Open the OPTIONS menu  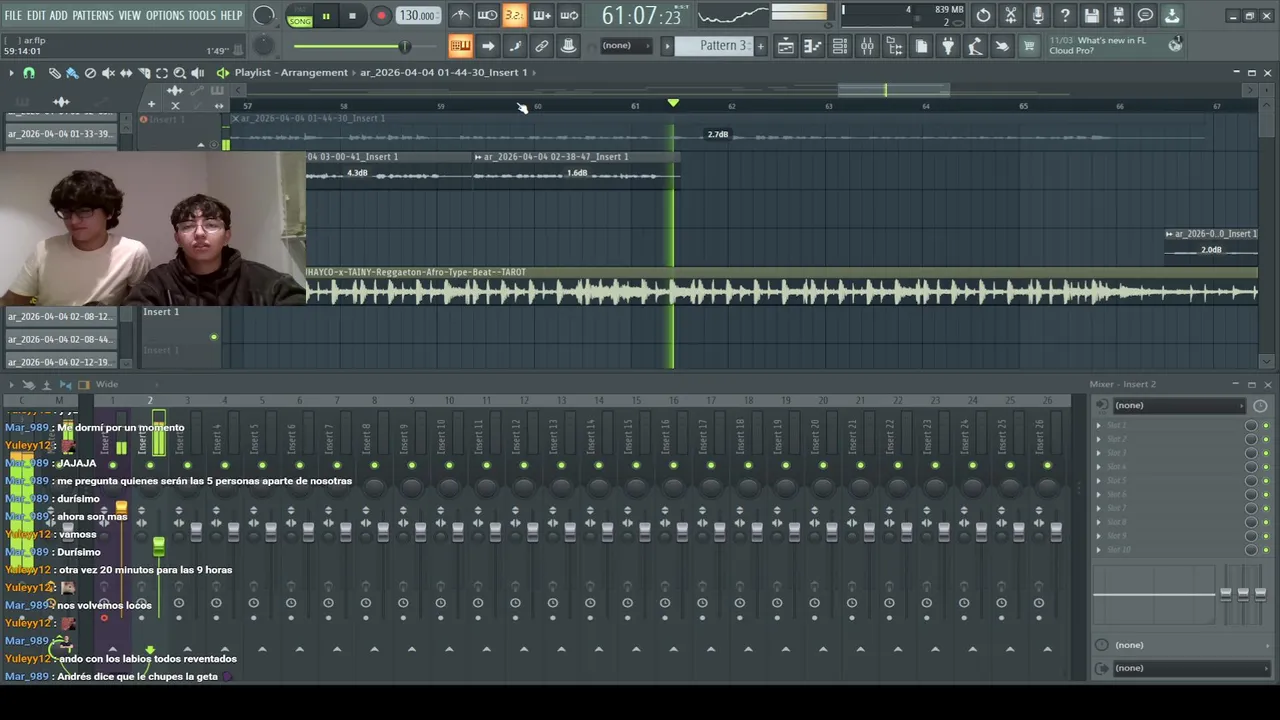pyautogui.click(x=165, y=15)
